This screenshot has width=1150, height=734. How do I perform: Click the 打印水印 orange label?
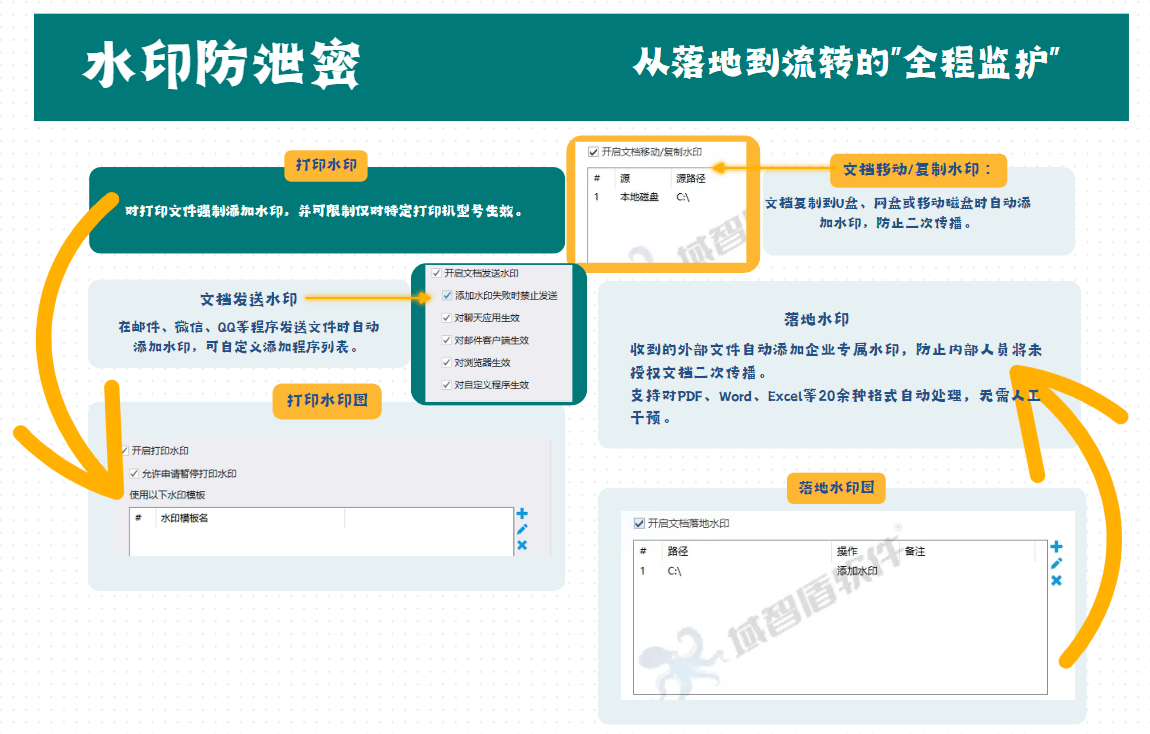(x=326, y=165)
